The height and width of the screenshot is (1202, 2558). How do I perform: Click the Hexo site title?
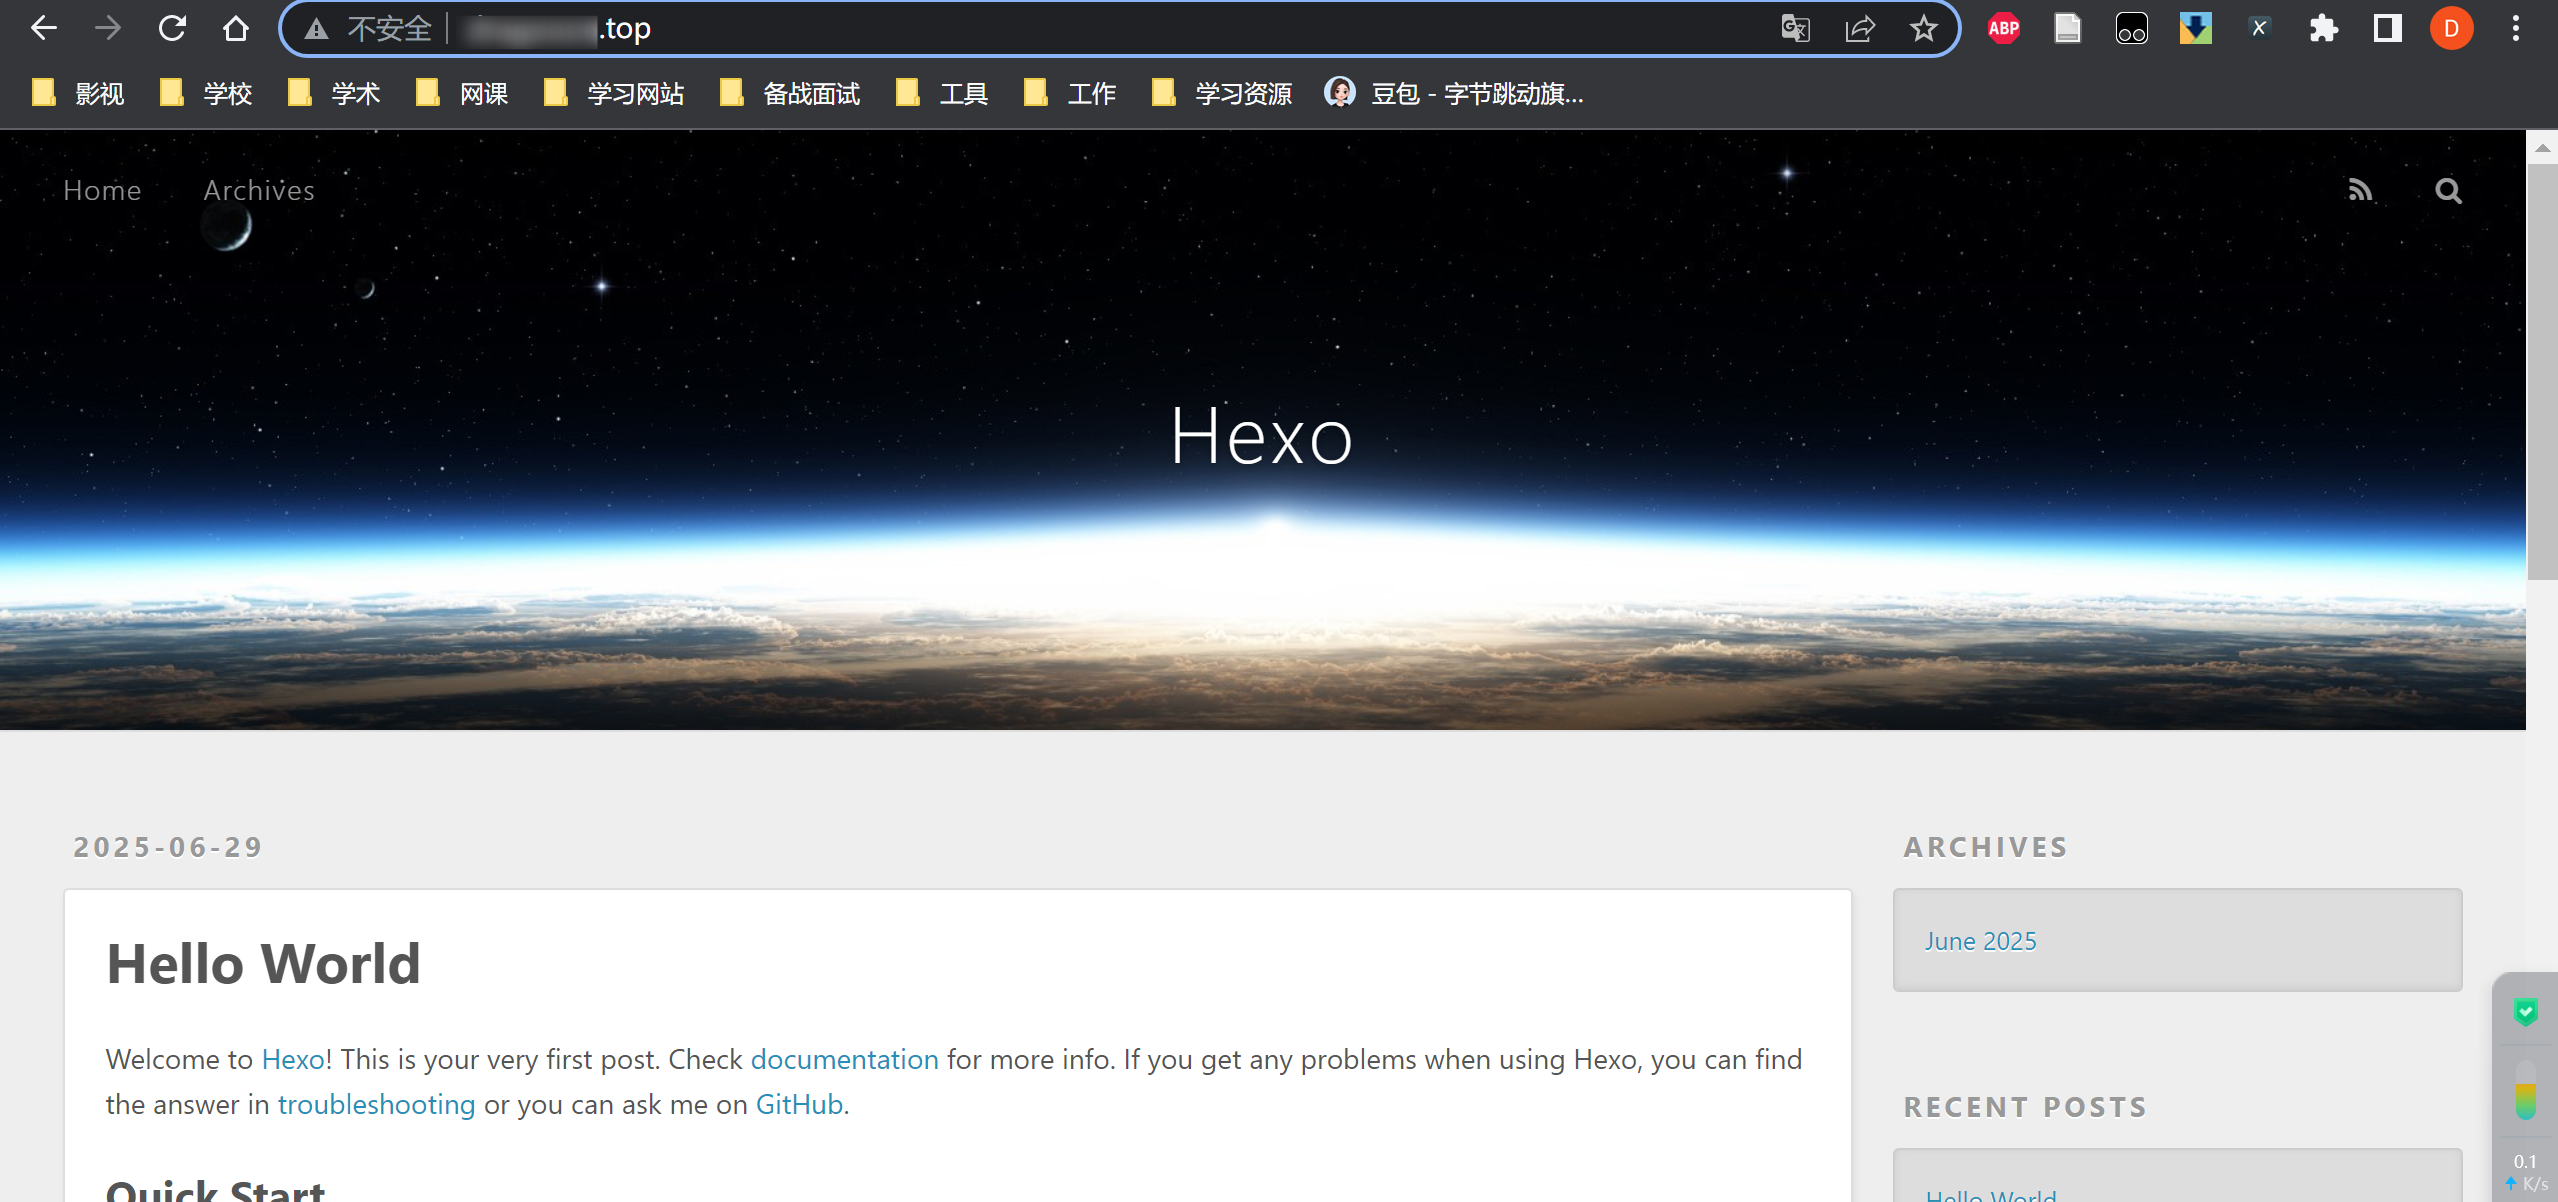point(1262,437)
